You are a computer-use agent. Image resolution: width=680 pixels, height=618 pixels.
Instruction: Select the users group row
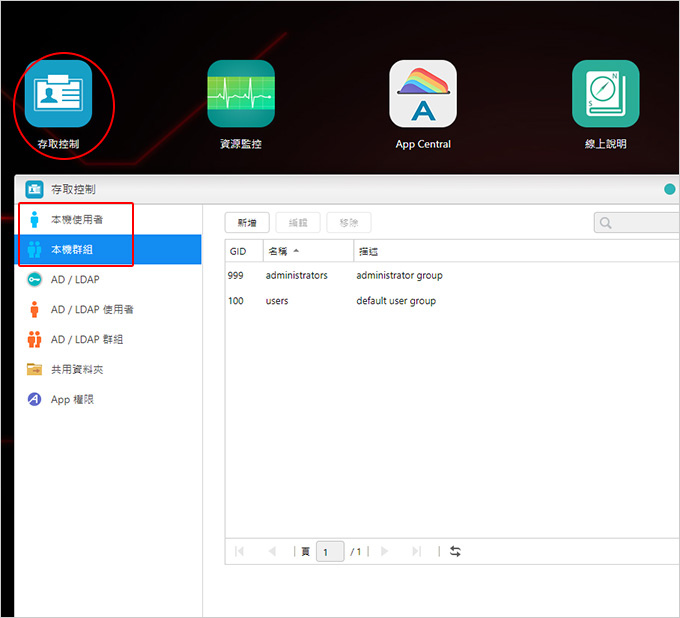coord(452,301)
